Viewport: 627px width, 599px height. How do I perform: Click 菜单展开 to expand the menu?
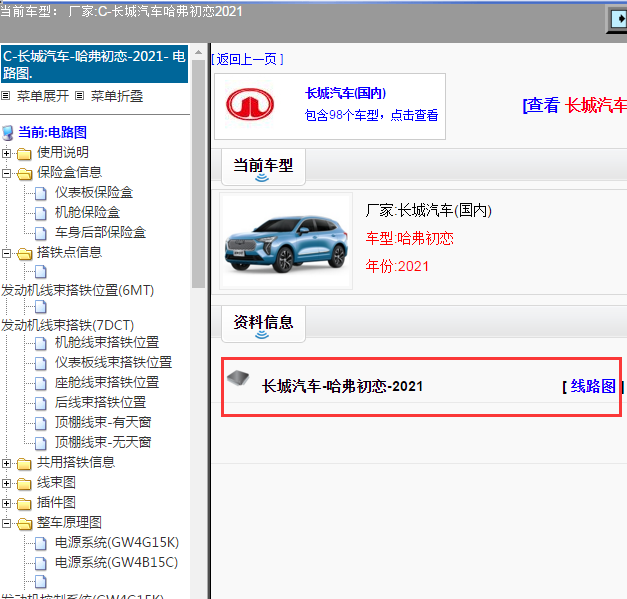point(43,96)
